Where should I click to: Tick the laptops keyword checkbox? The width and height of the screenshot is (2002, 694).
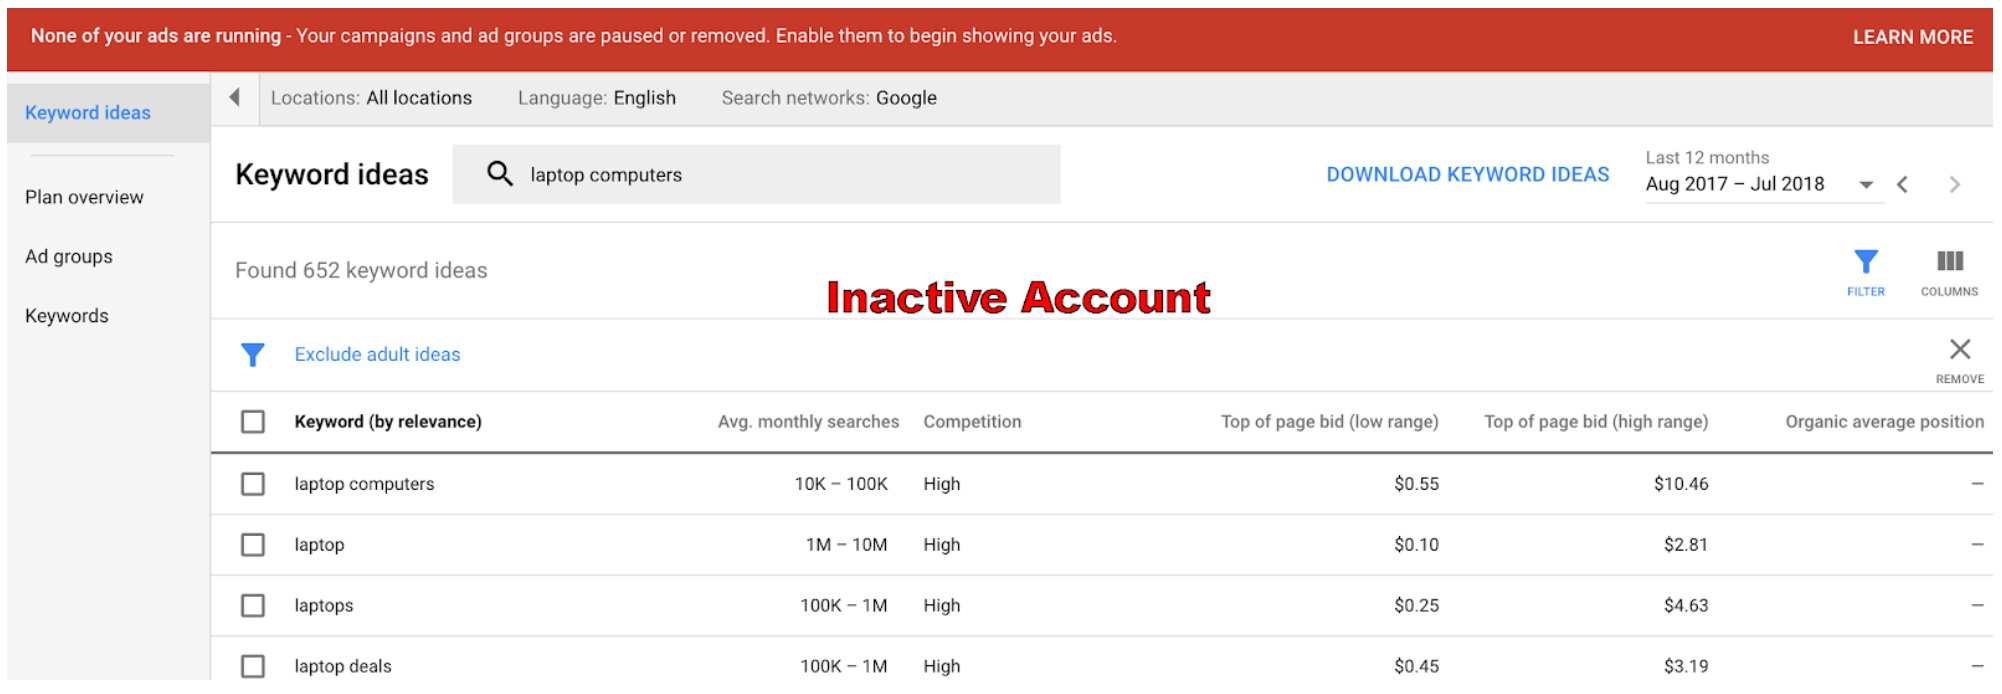(253, 606)
